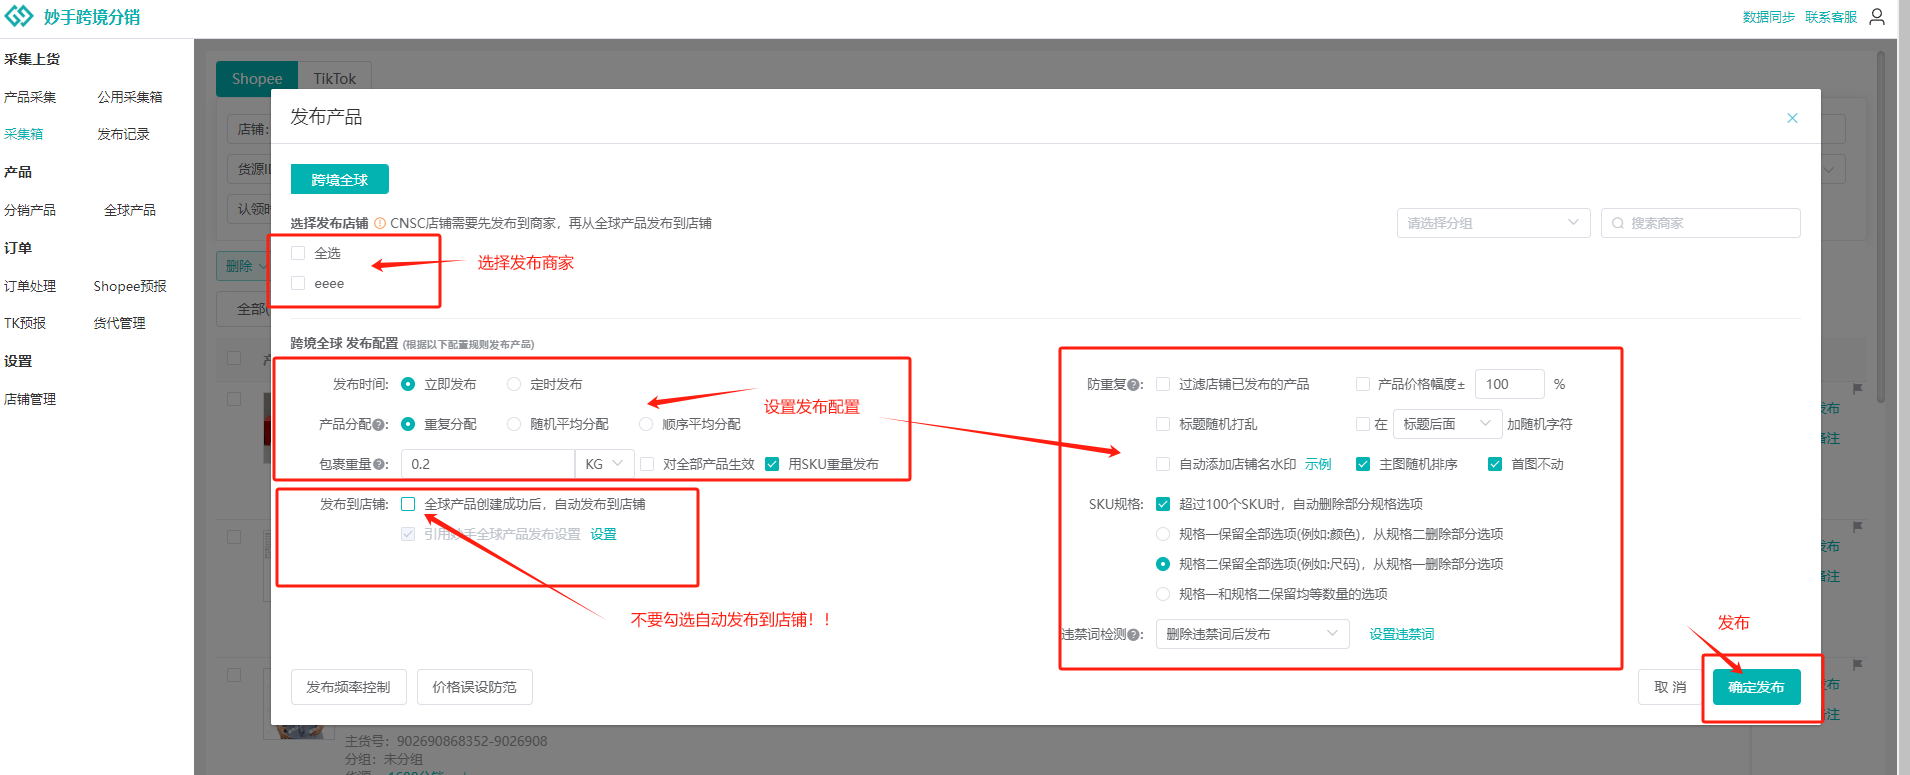This screenshot has height=775, width=1910.
Task: Click the 确定发布 button
Action: coord(1756,687)
